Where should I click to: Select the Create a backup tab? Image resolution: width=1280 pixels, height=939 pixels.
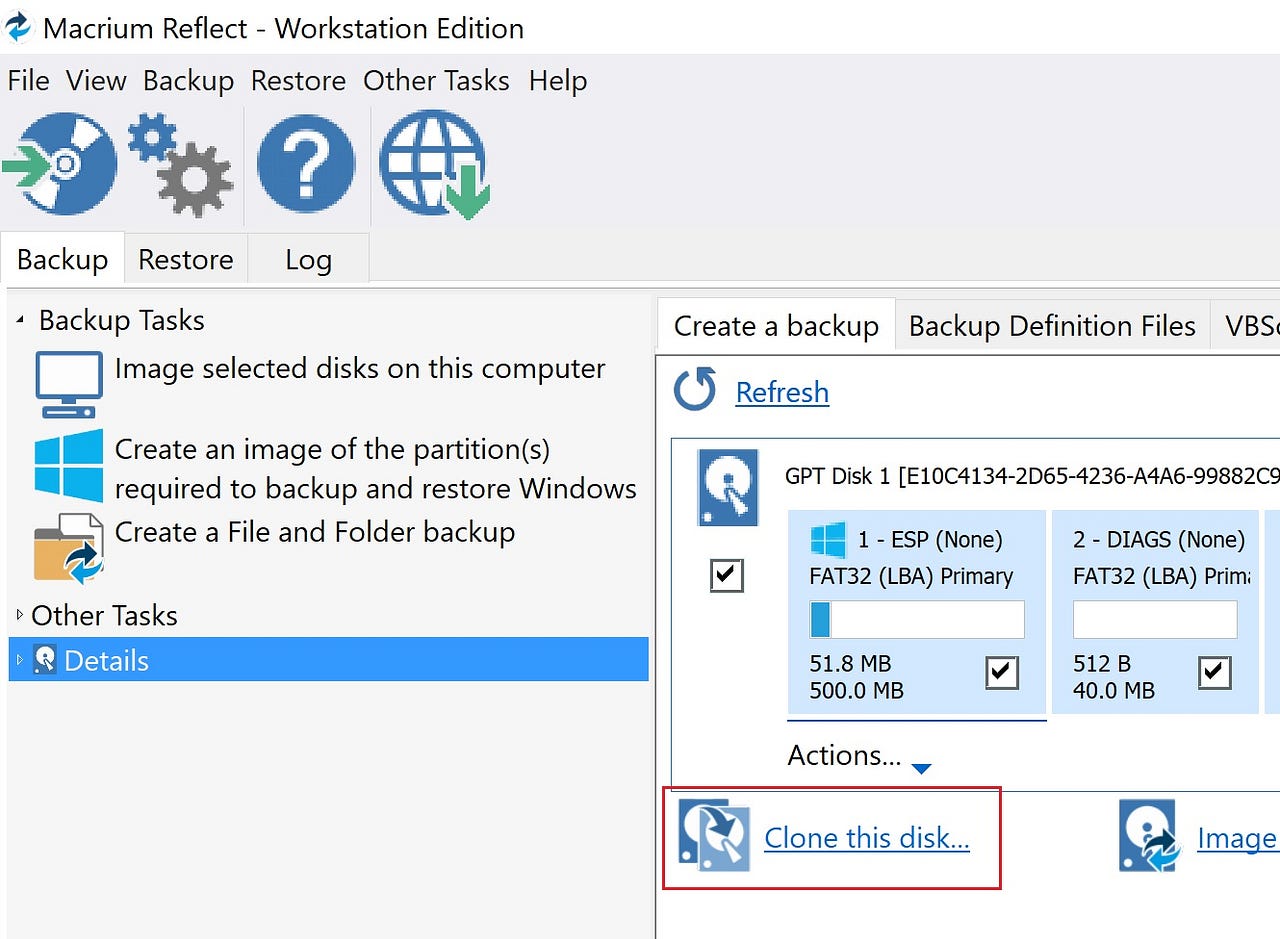point(776,326)
